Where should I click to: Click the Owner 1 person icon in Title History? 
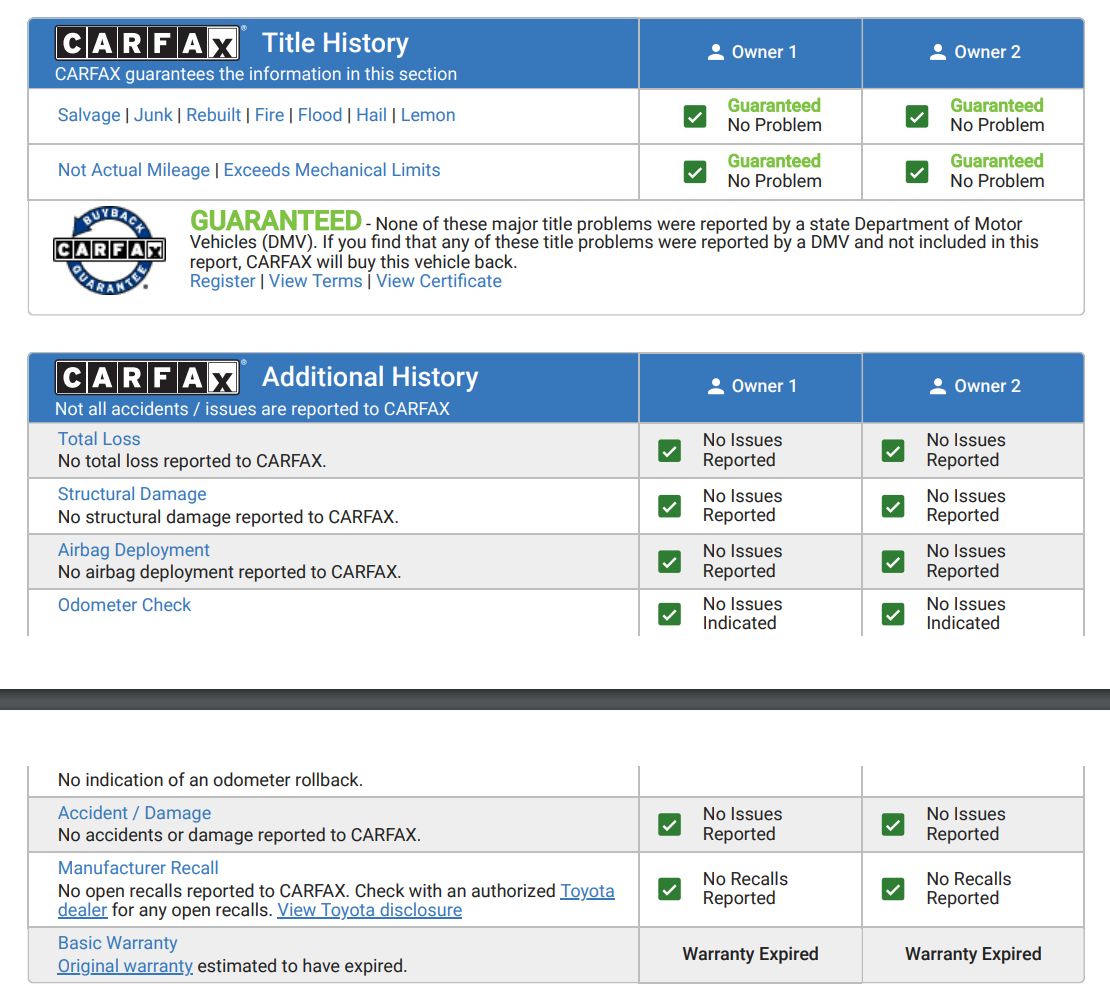(715, 52)
